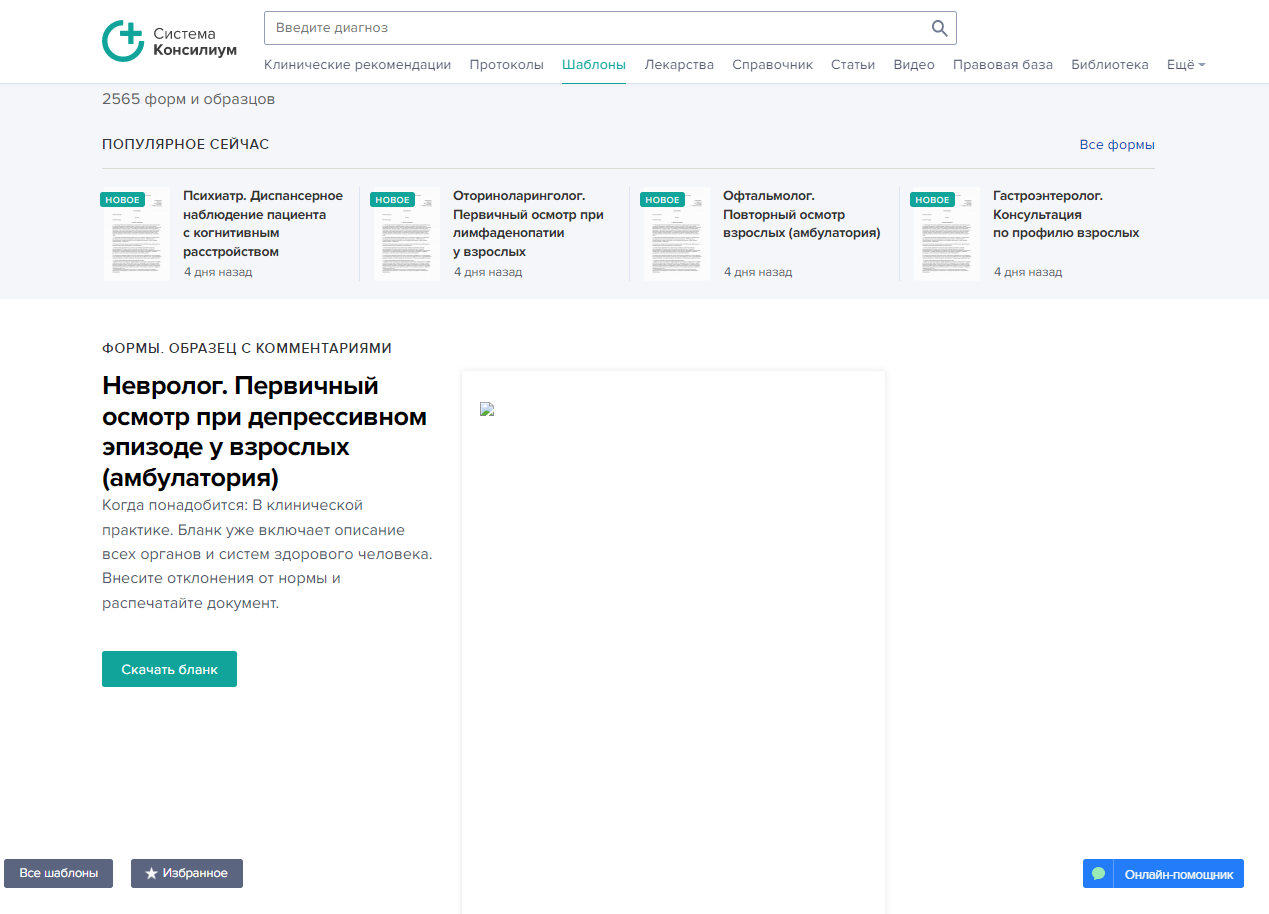Click the Скачать бланк button
This screenshot has height=914, width=1269.
pyautogui.click(x=169, y=669)
